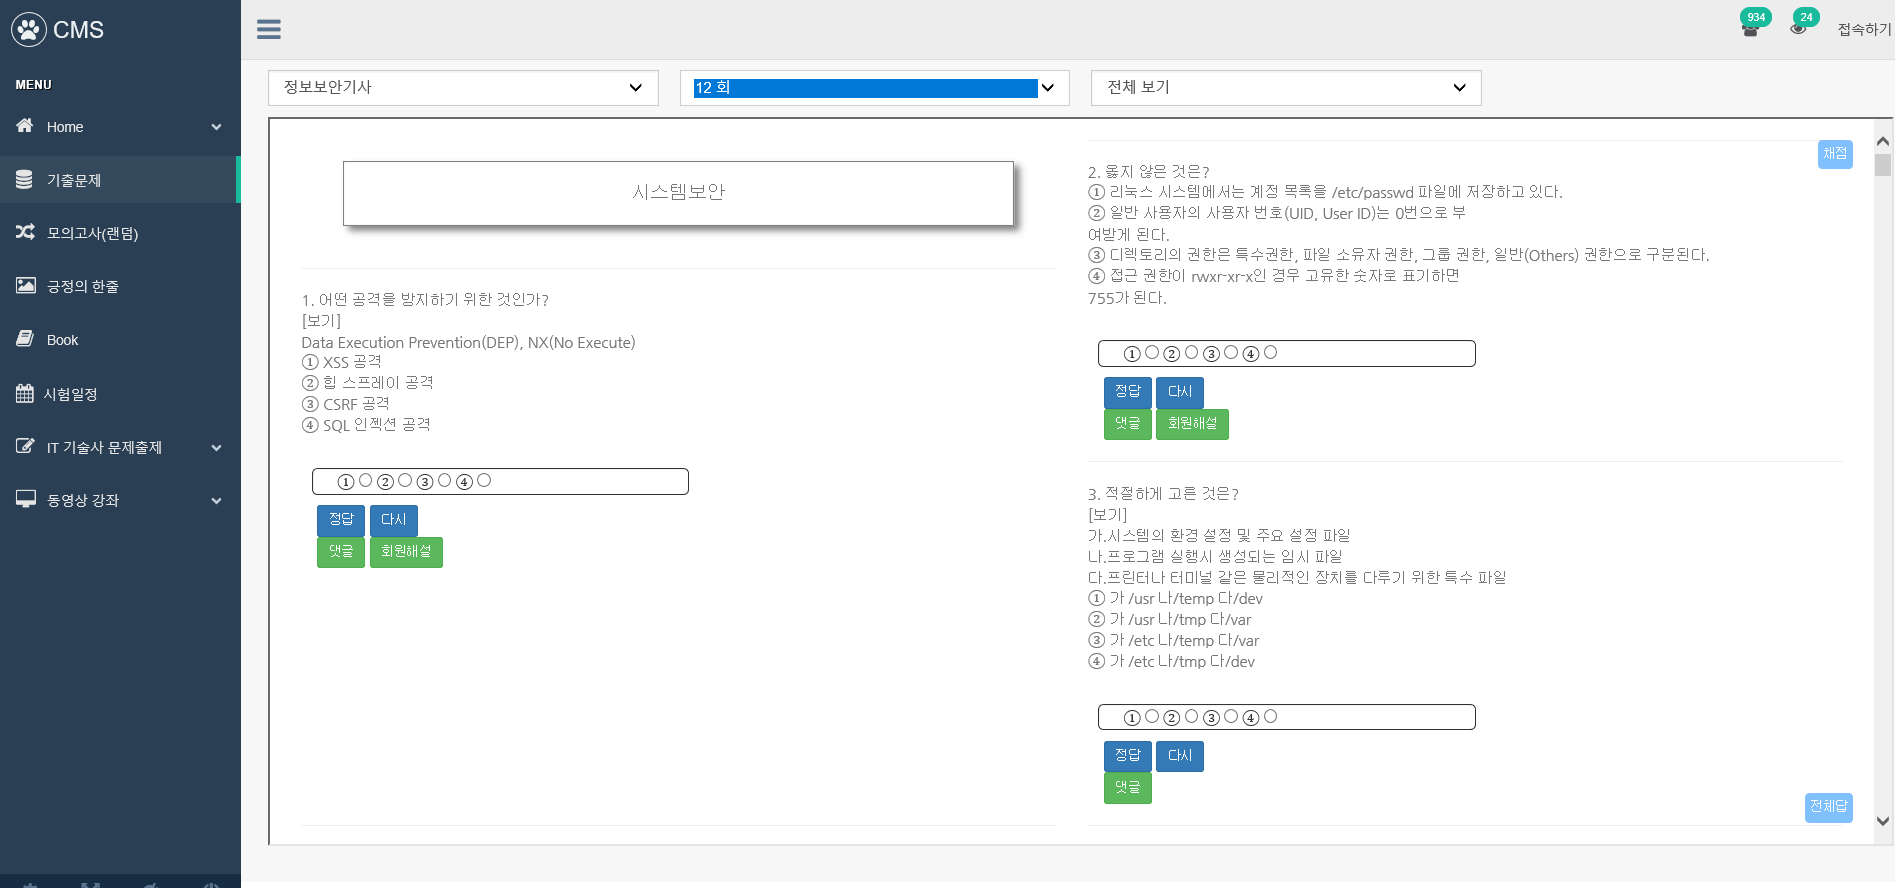Open the 12 회 round dropdown
Screen dimensions: 1895x888
point(875,88)
